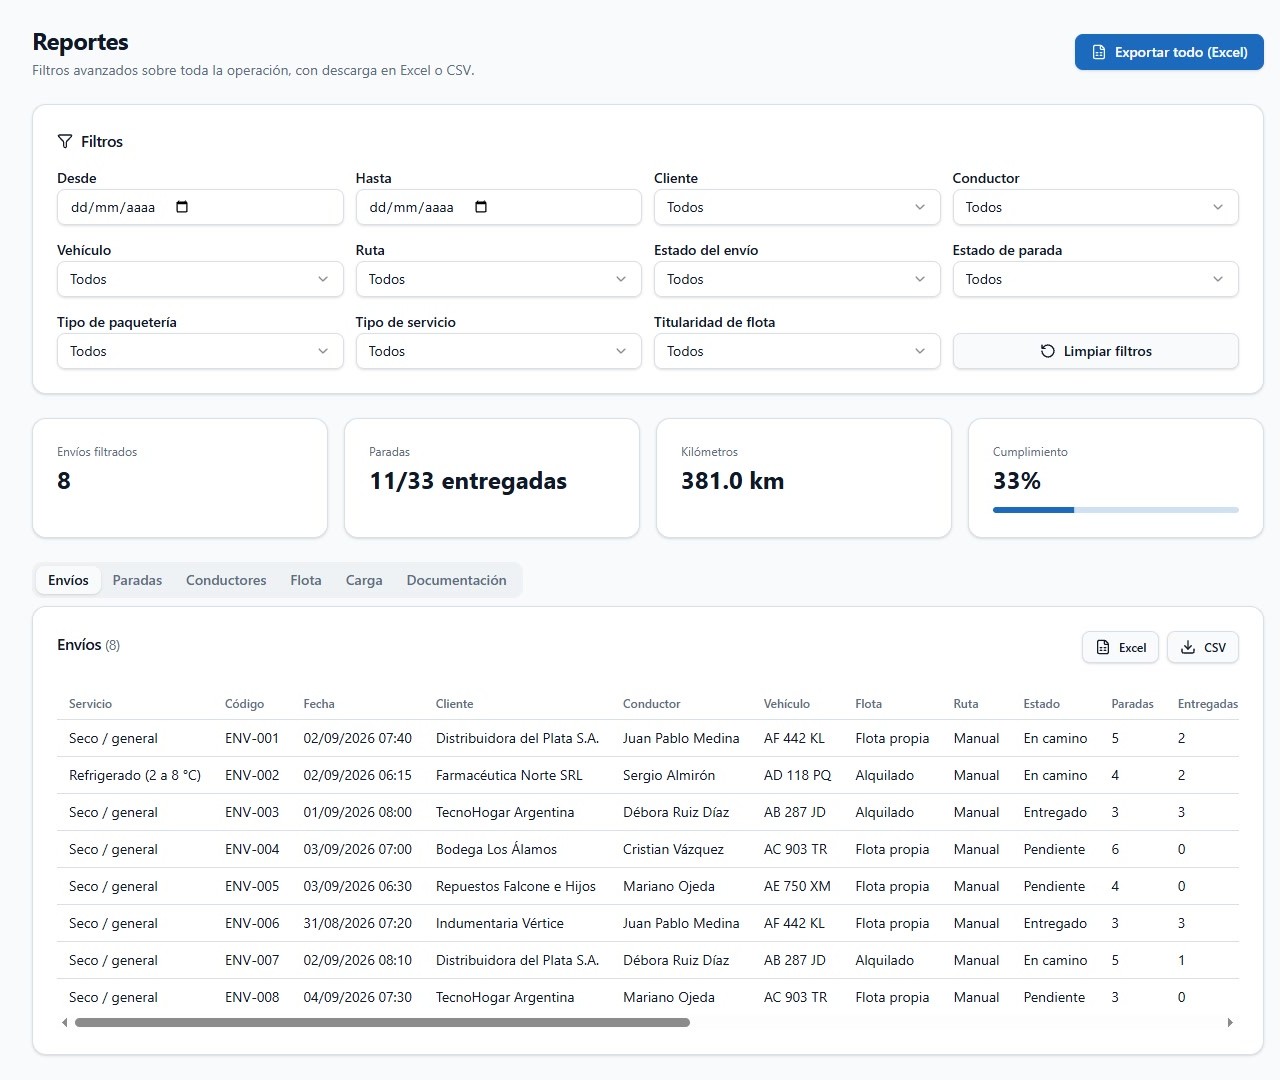Expand the Vehículo dropdown
The width and height of the screenshot is (1280, 1080).
200,279
